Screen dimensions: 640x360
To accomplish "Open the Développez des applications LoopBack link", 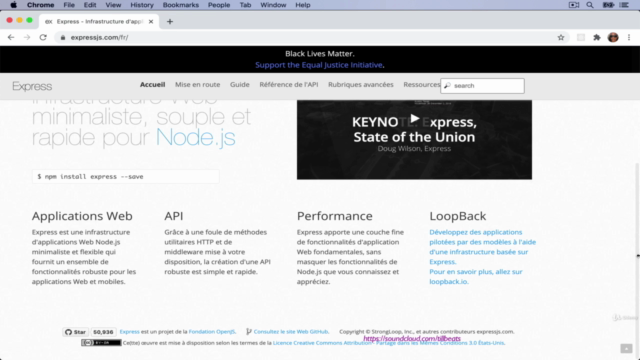I will 482,247.
